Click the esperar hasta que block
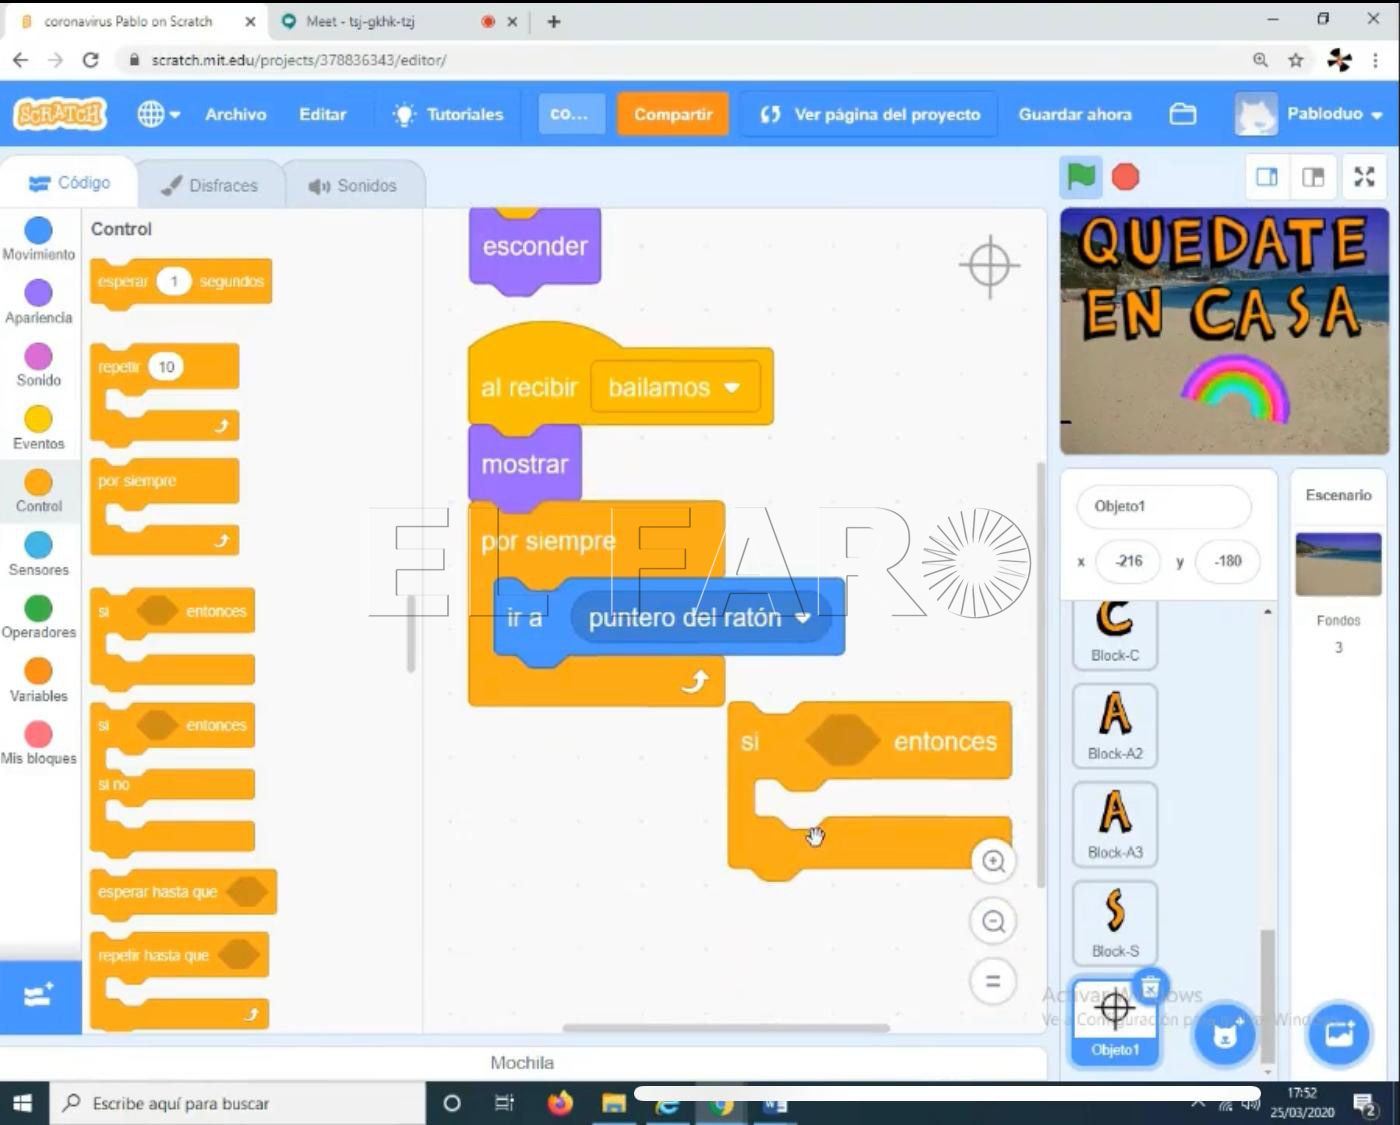Image resolution: width=1400 pixels, height=1125 pixels. 183,892
